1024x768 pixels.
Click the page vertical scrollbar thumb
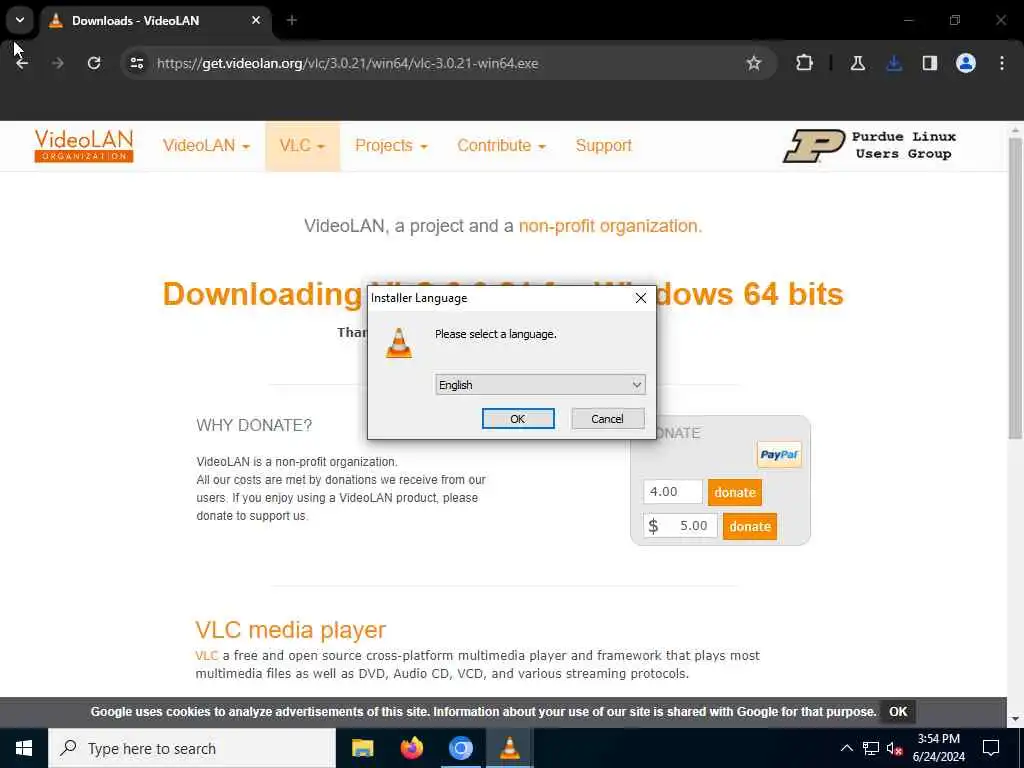pos(1015,287)
